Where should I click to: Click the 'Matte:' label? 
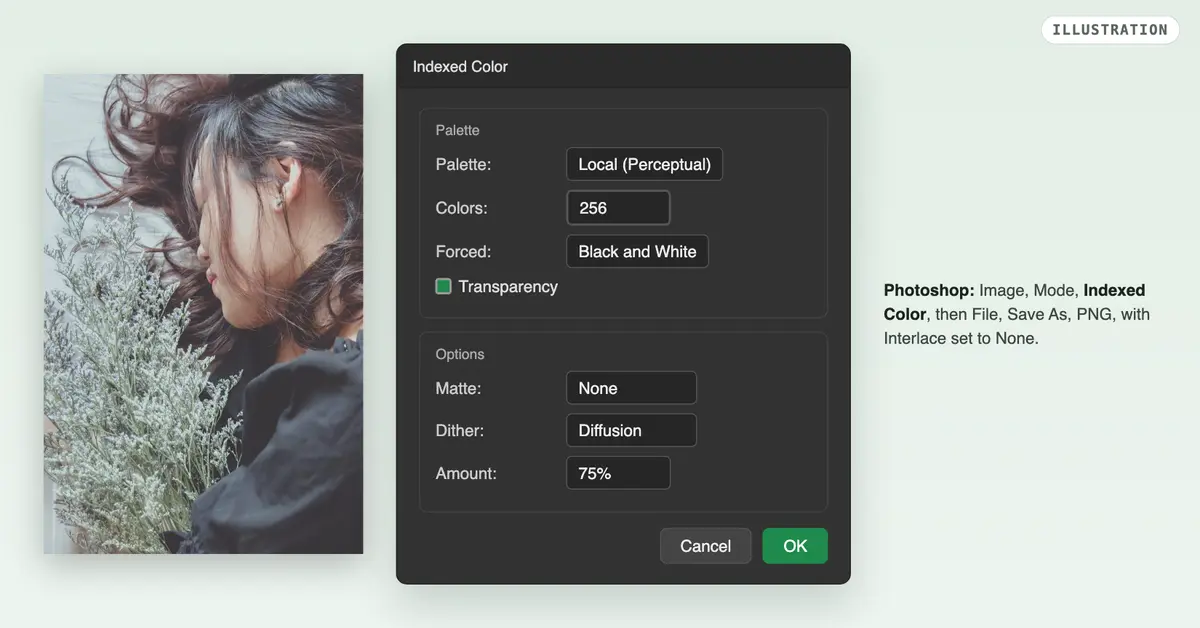pos(458,388)
